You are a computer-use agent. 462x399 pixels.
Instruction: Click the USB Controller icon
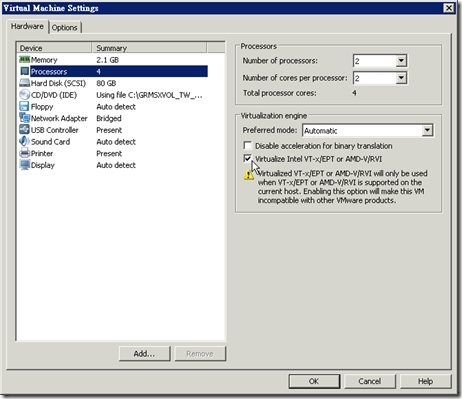24,130
